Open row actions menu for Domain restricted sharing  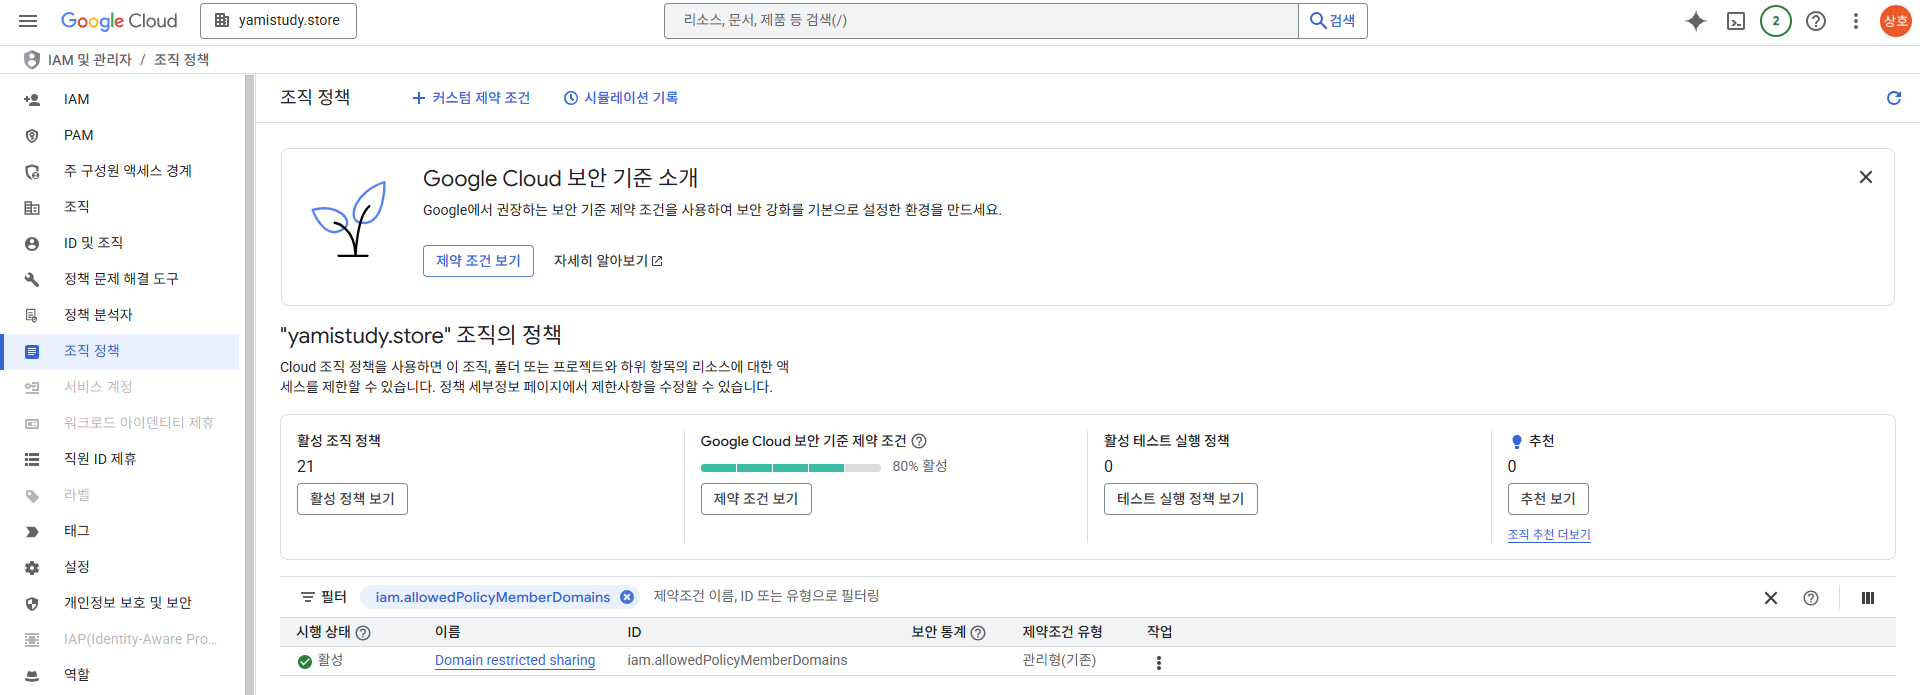tap(1159, 662)
